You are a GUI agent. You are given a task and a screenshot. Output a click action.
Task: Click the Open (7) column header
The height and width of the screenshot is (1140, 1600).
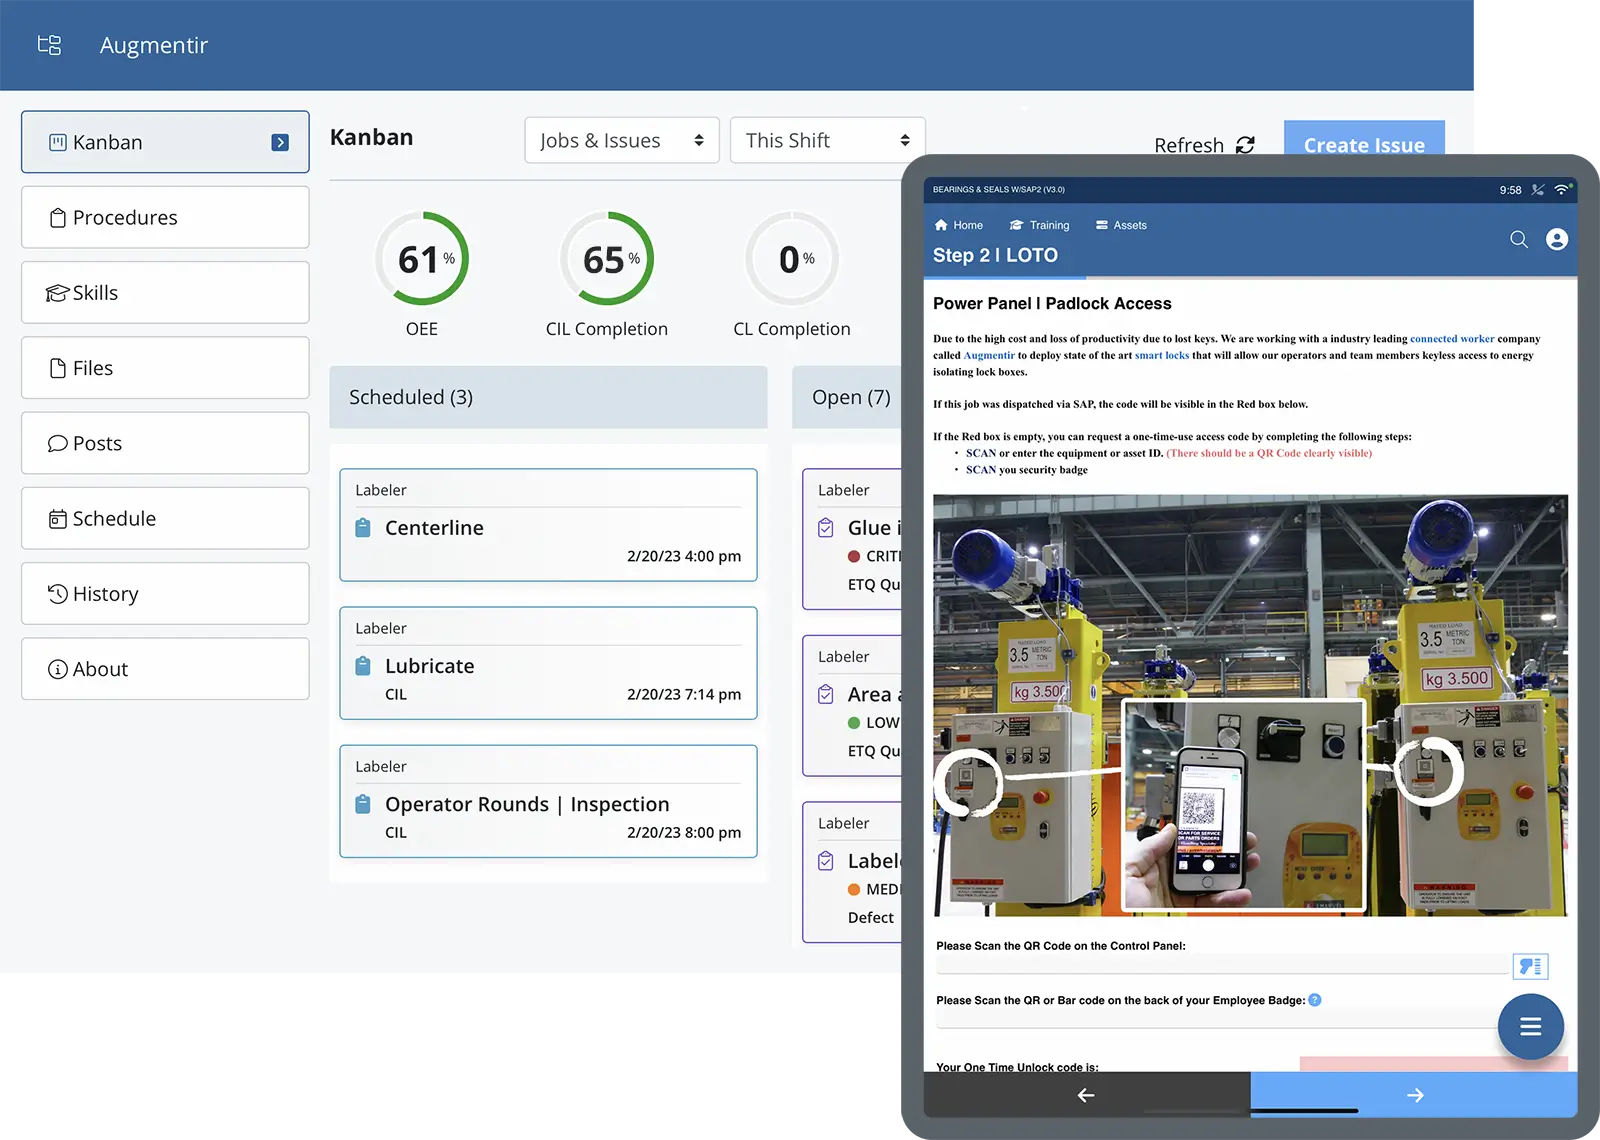pos(848,397)
